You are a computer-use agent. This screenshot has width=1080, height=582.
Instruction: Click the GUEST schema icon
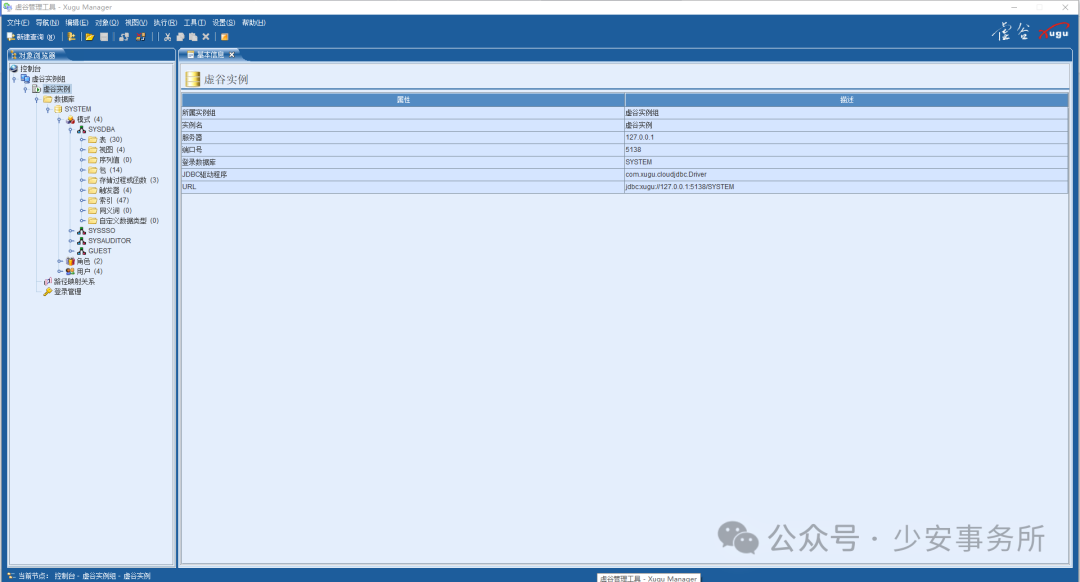(x=81, y=251)
